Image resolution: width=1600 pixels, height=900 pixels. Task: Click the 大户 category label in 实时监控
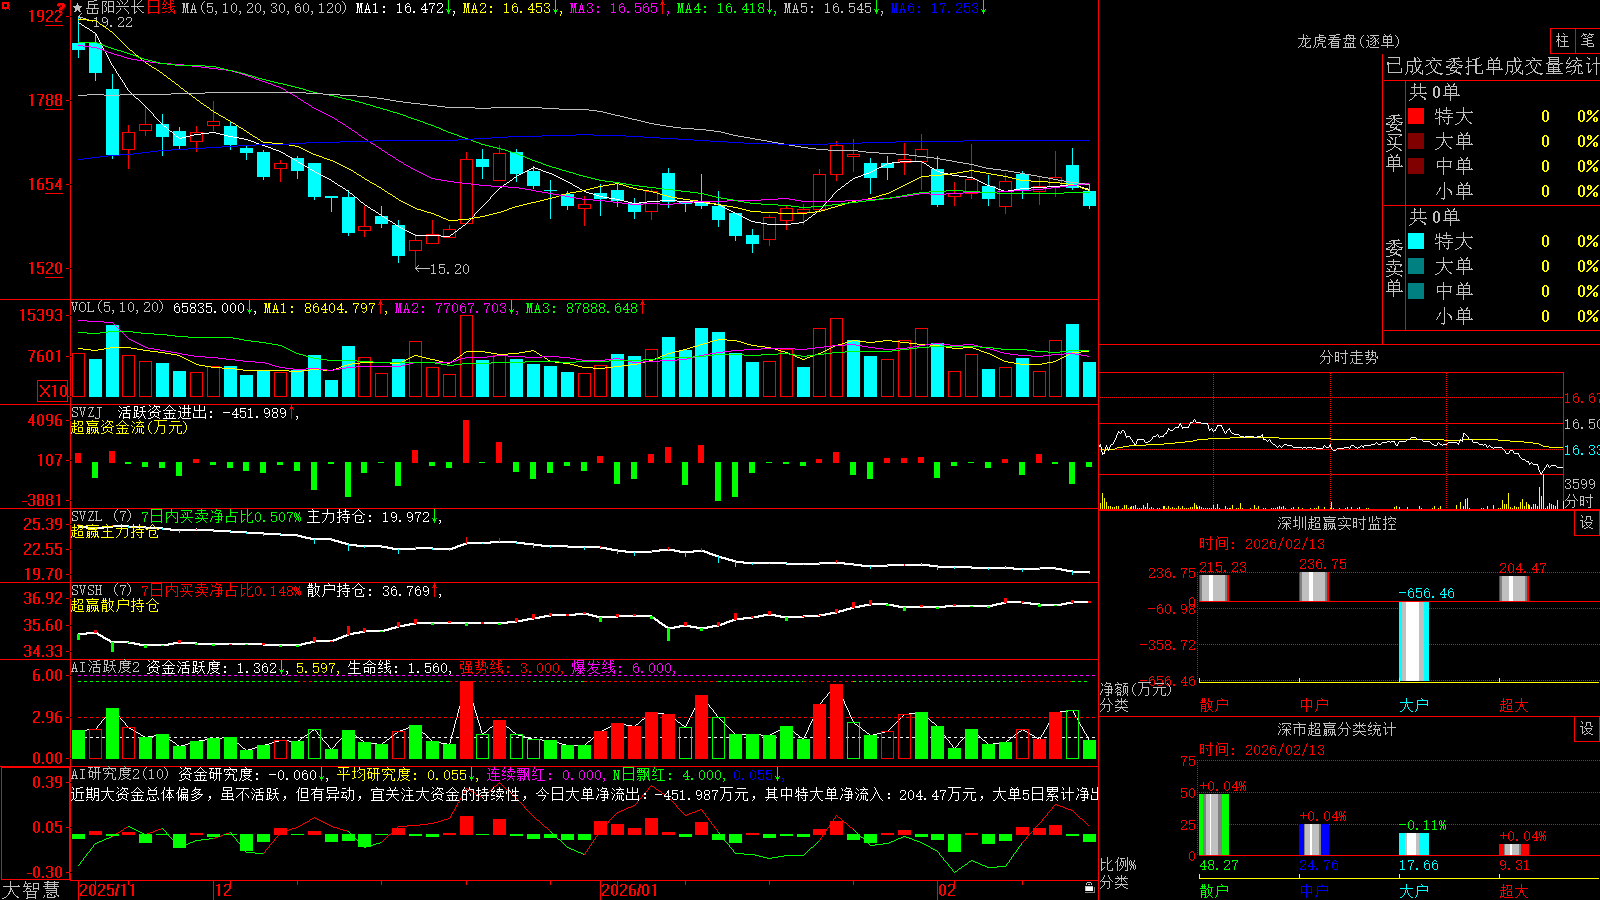tap(1414, 705)
